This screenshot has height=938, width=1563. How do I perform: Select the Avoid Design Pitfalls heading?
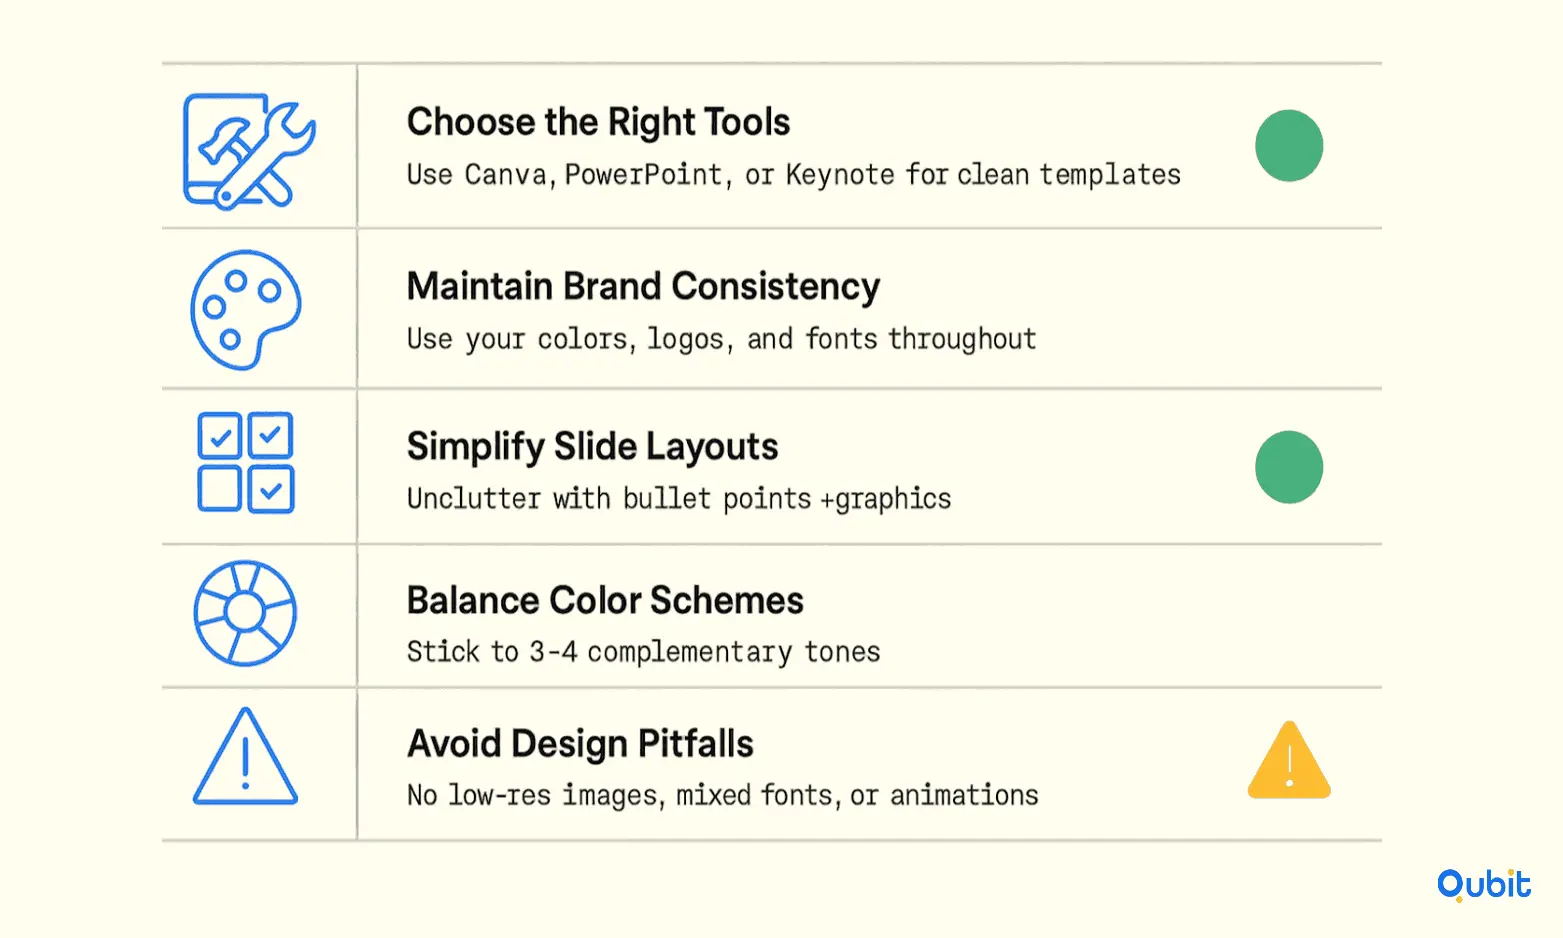click(580, 744)
